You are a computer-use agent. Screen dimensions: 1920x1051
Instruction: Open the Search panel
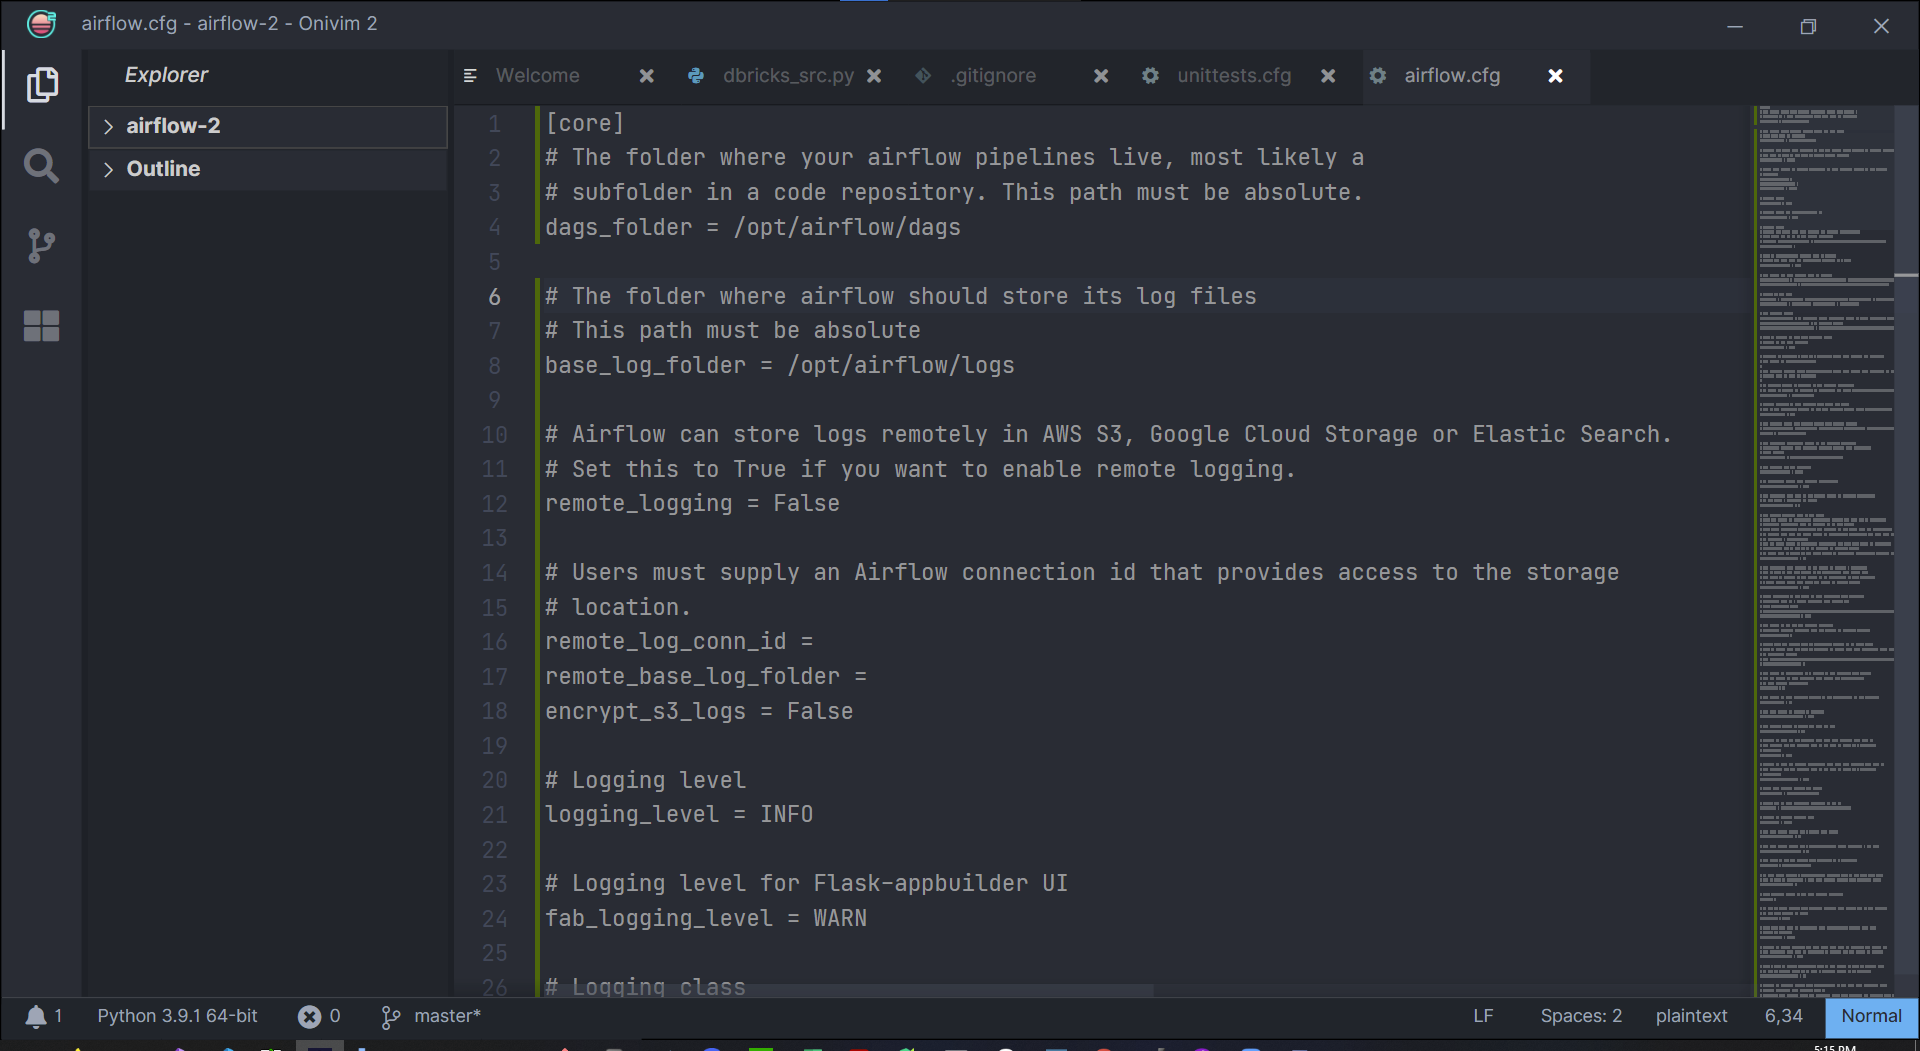42,166
